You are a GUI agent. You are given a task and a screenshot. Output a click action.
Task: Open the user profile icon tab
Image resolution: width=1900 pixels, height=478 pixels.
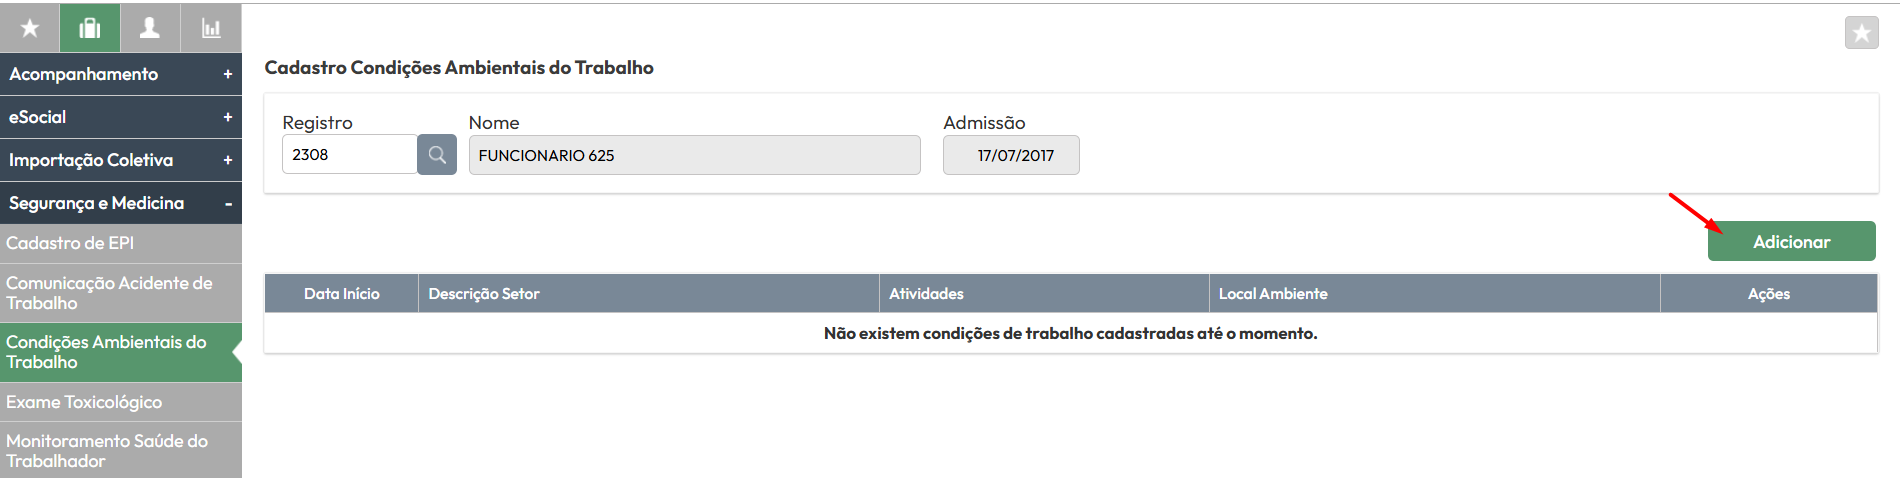coord(150,28)
